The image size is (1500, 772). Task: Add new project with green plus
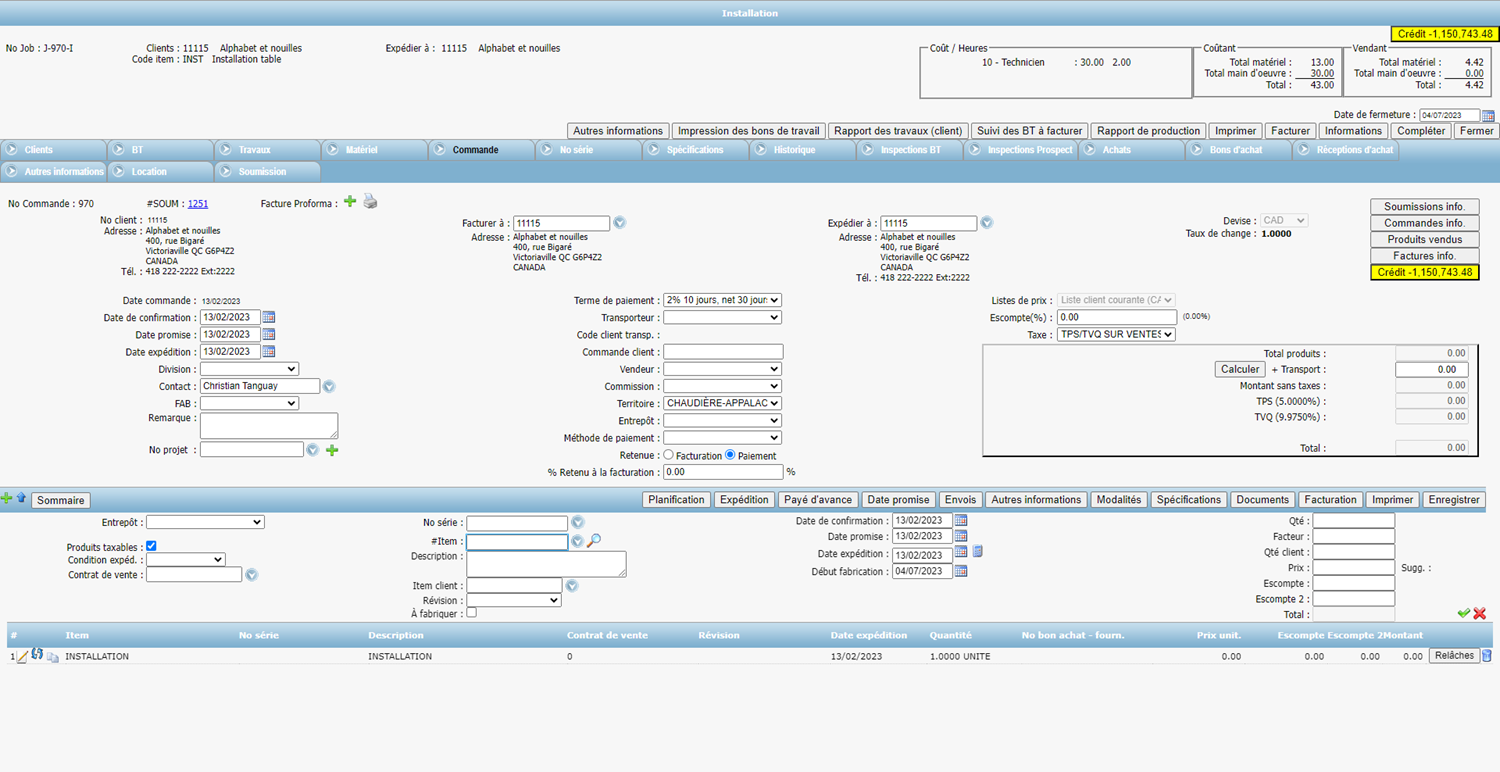[332, 450]
